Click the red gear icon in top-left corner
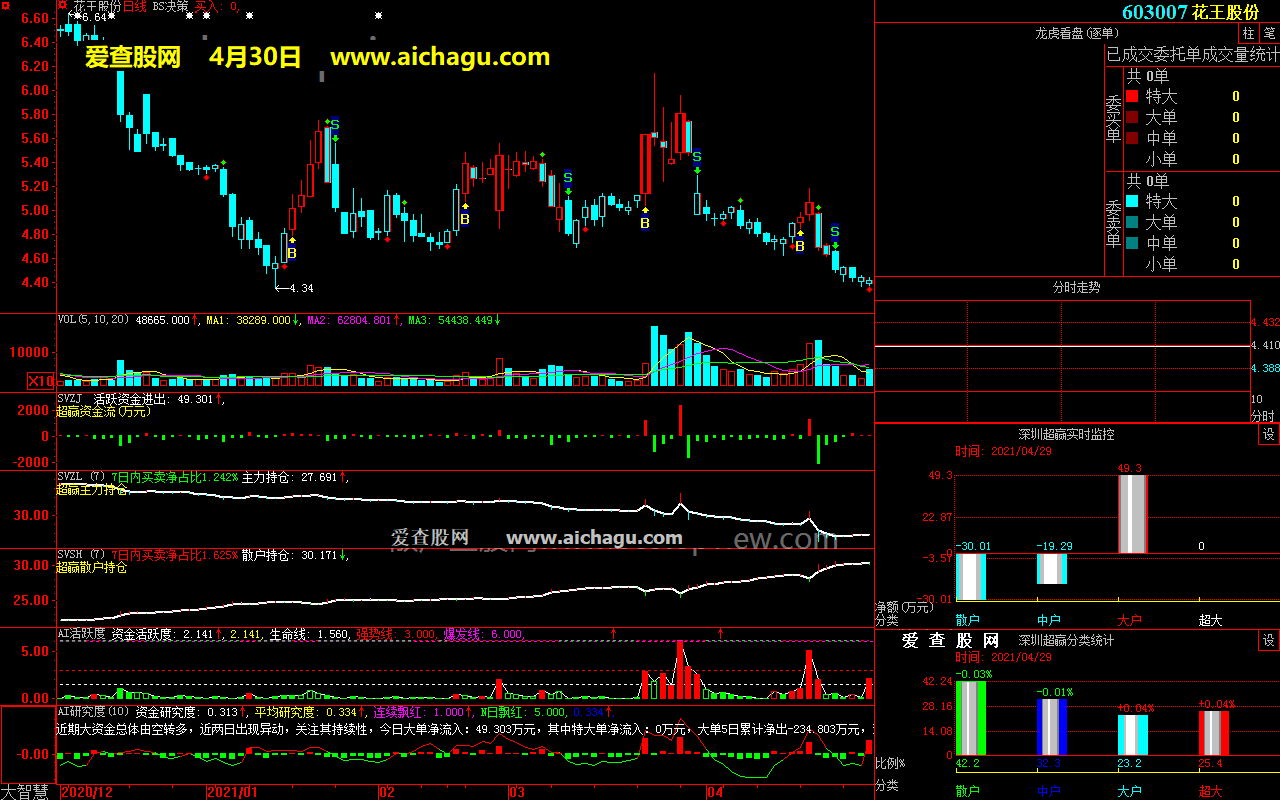This screenshot has height=800, width=1280. 6,6
